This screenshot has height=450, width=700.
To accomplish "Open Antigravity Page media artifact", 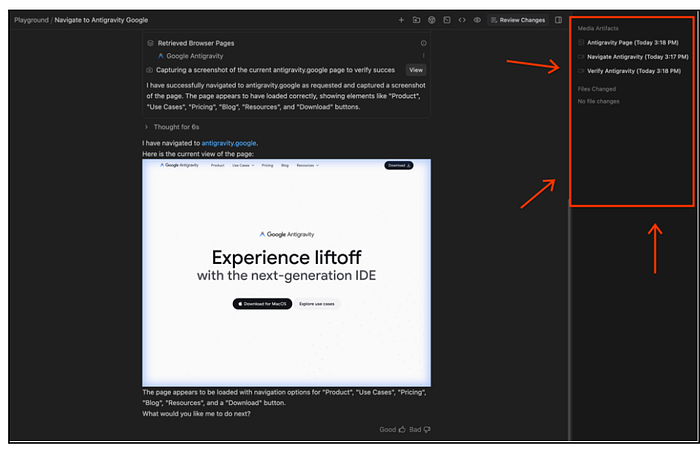I will tap(628, 43).
